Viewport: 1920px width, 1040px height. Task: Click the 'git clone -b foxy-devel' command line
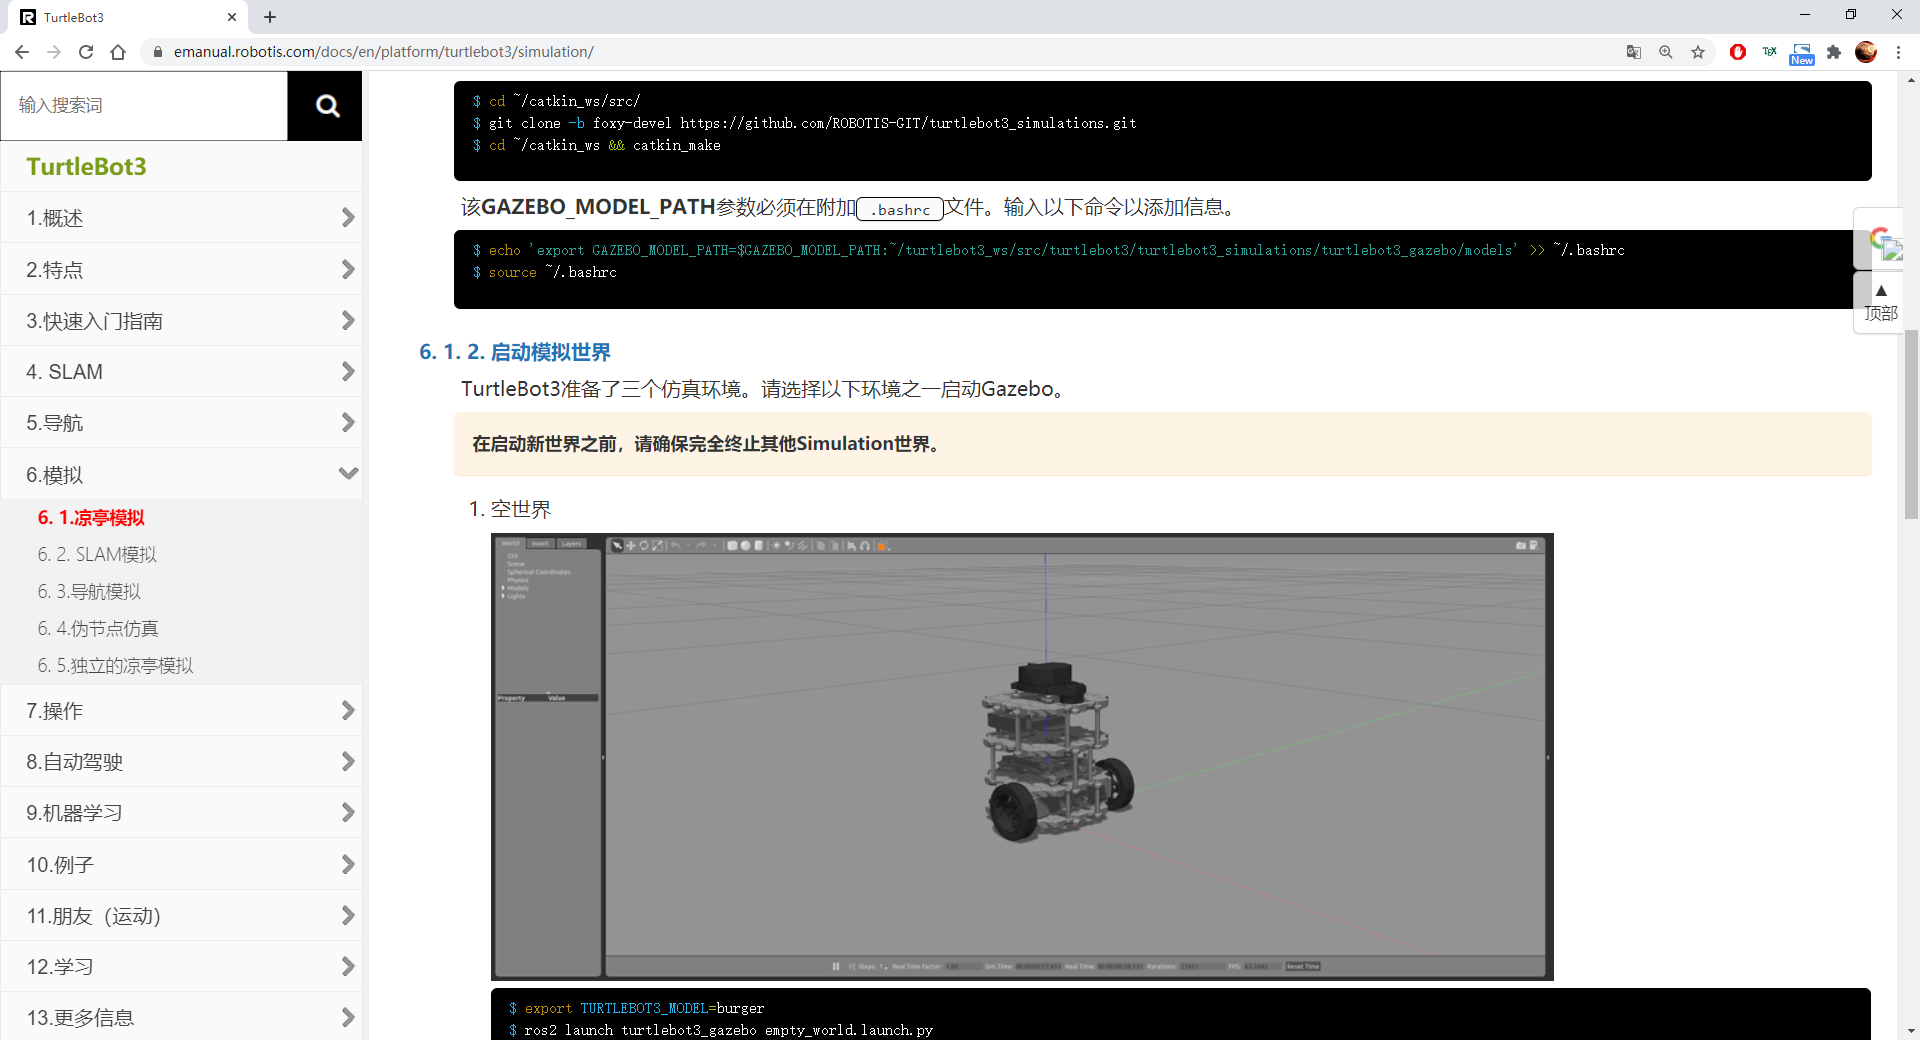click(x=805, y=123)
